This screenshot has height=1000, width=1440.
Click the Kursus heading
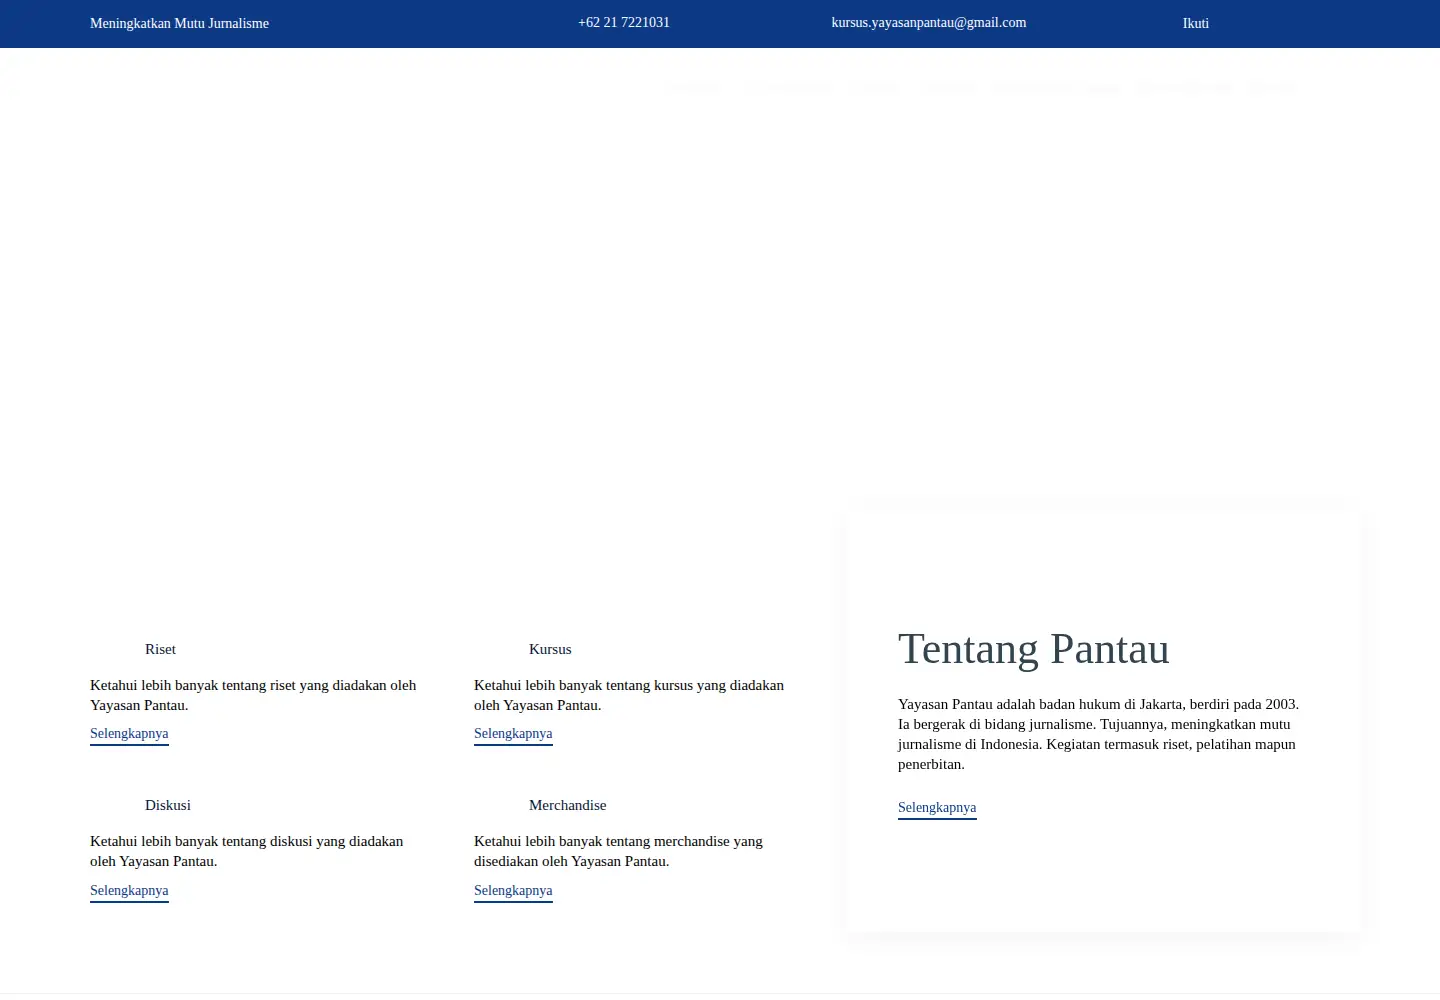click(550, 649)
